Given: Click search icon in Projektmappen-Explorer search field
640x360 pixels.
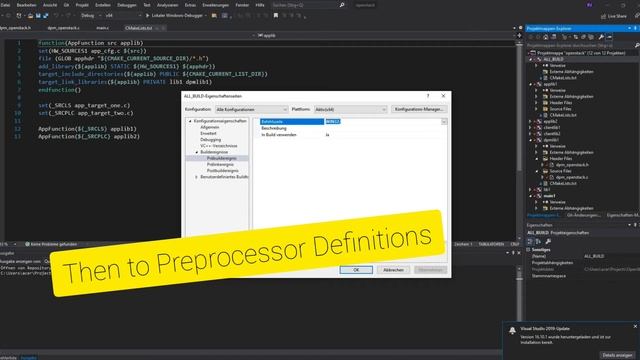Looking at the screenshot, I should [x=637, y=45].
